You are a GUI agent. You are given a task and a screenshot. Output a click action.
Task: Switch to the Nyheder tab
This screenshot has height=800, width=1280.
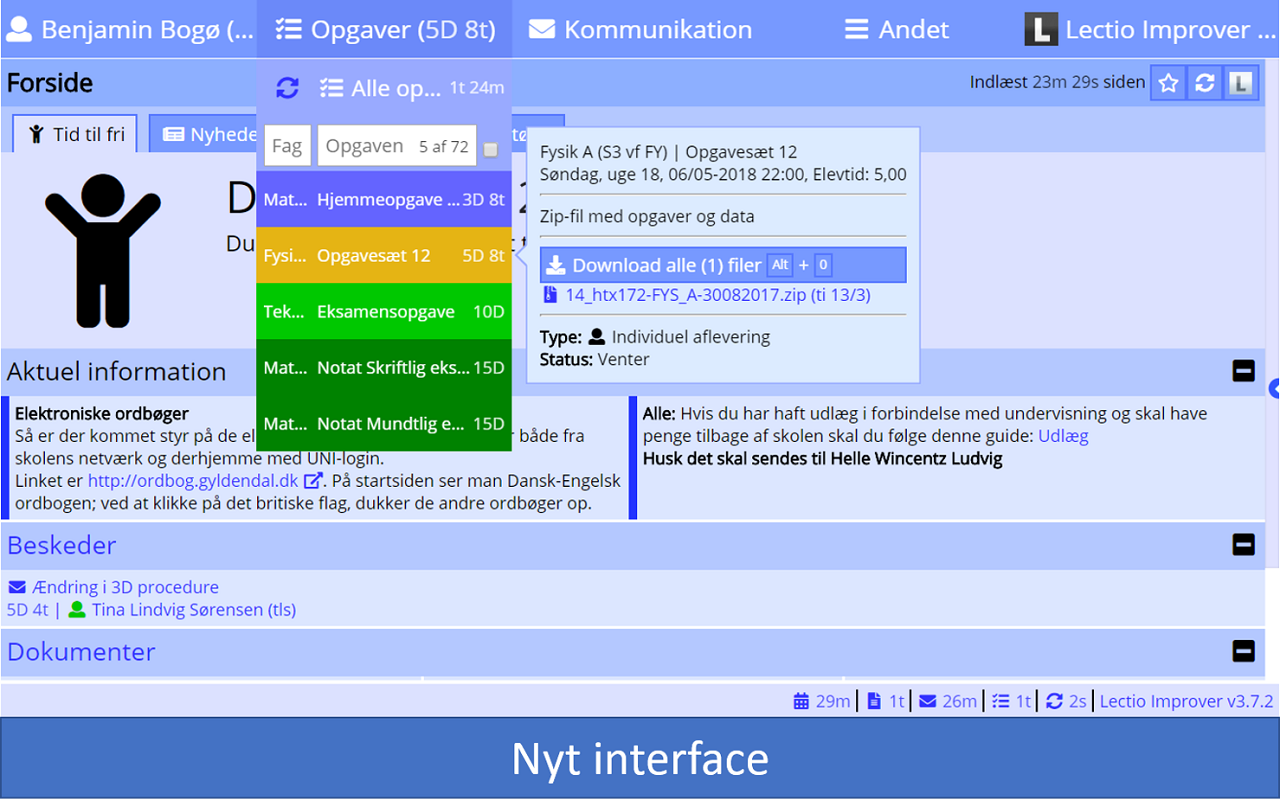tap(204, 134)
